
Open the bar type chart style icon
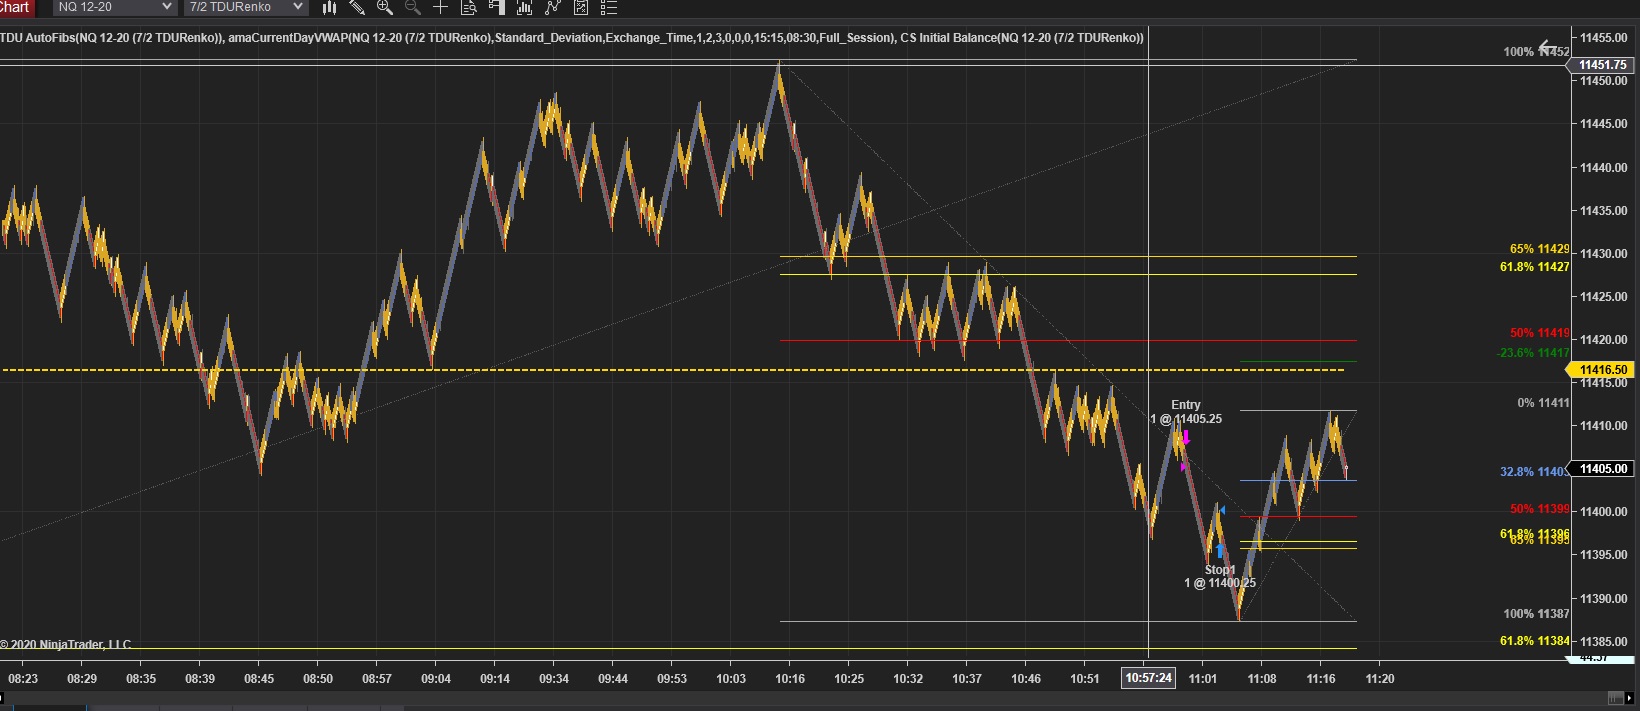click(329, 7)
